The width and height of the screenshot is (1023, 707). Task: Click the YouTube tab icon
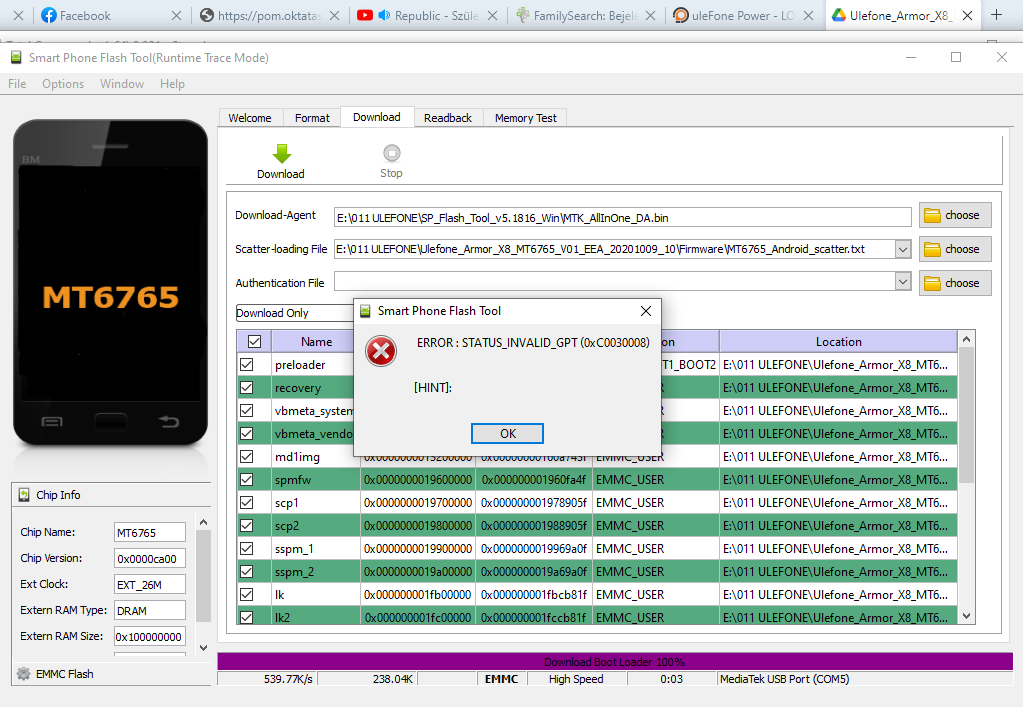[x=365, y=15]
